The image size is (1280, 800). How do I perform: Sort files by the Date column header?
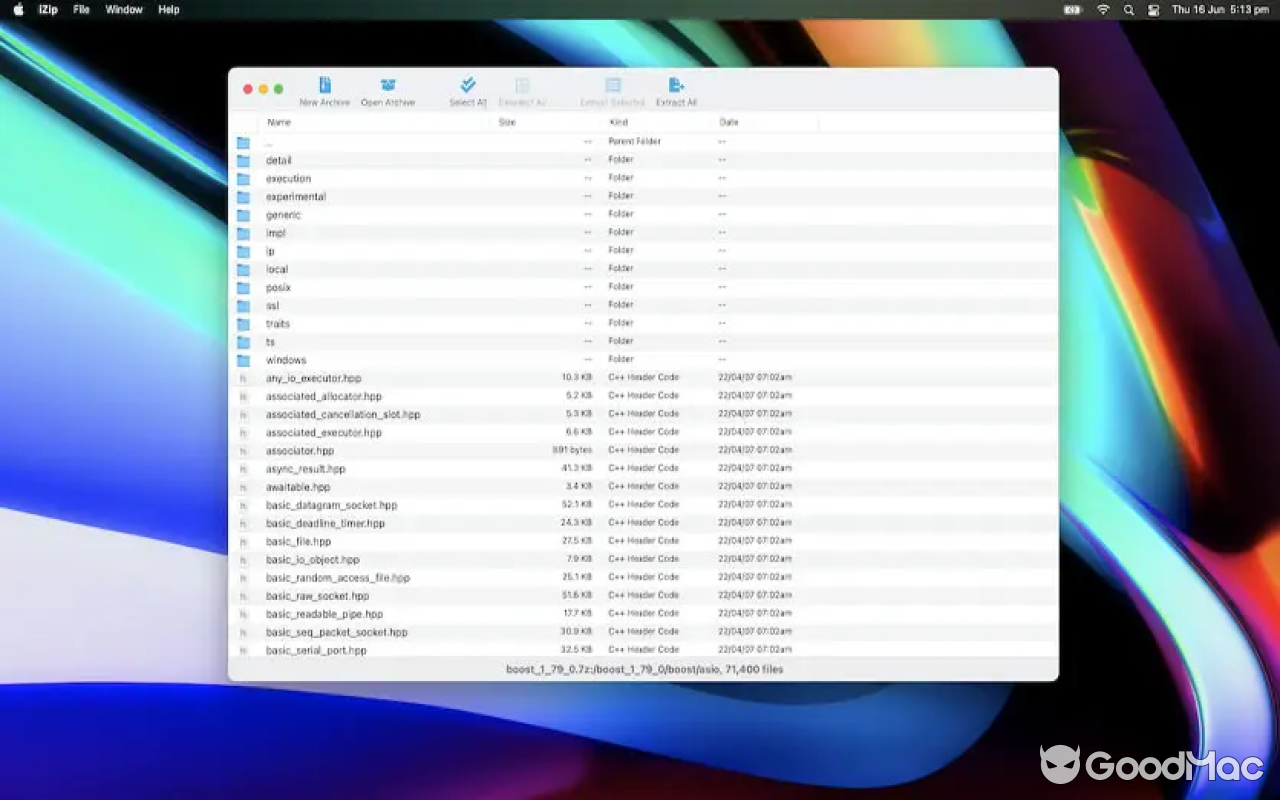pos(729,121)
